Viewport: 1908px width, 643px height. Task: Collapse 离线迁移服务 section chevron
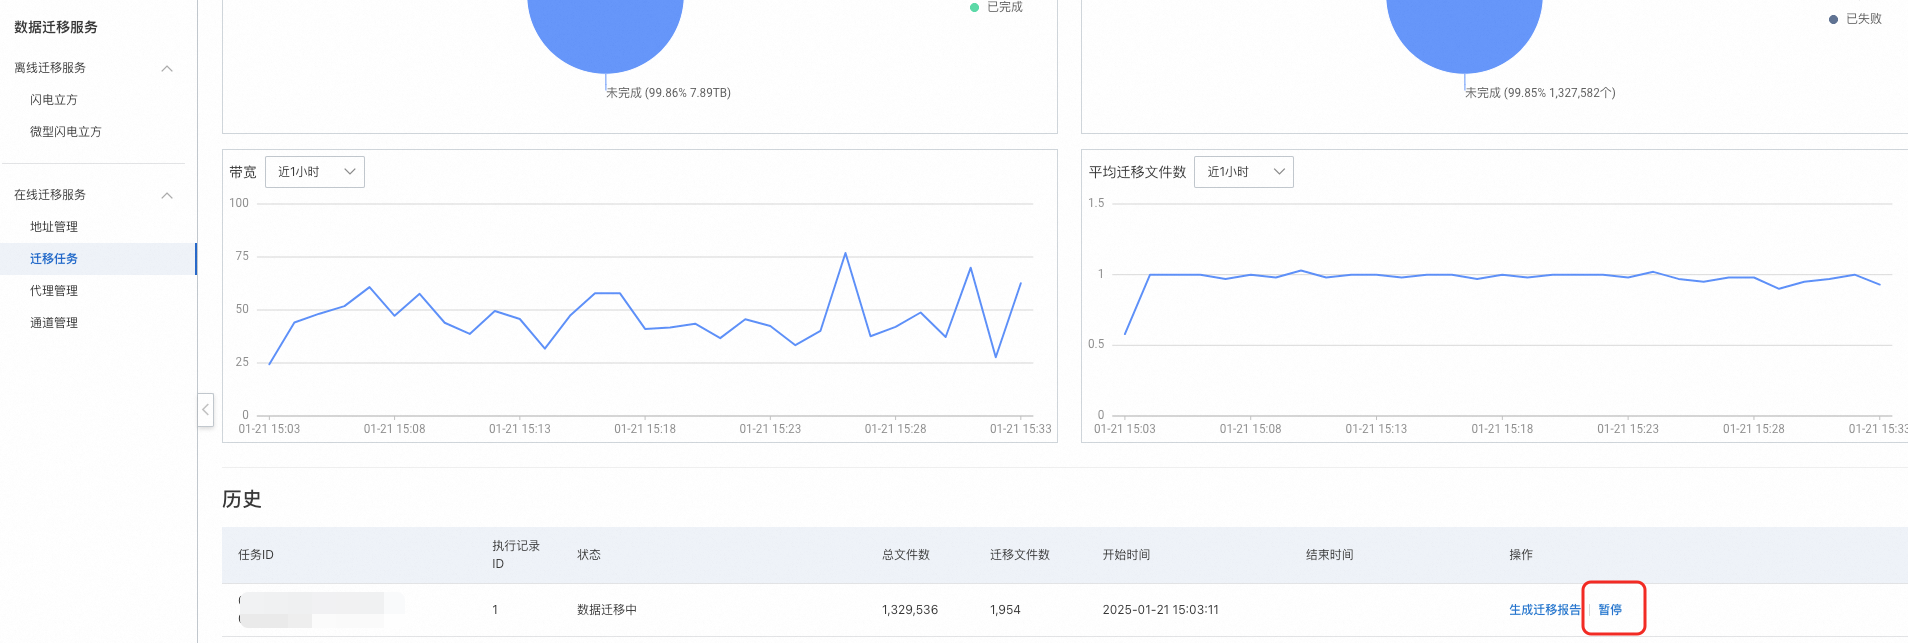167,68
